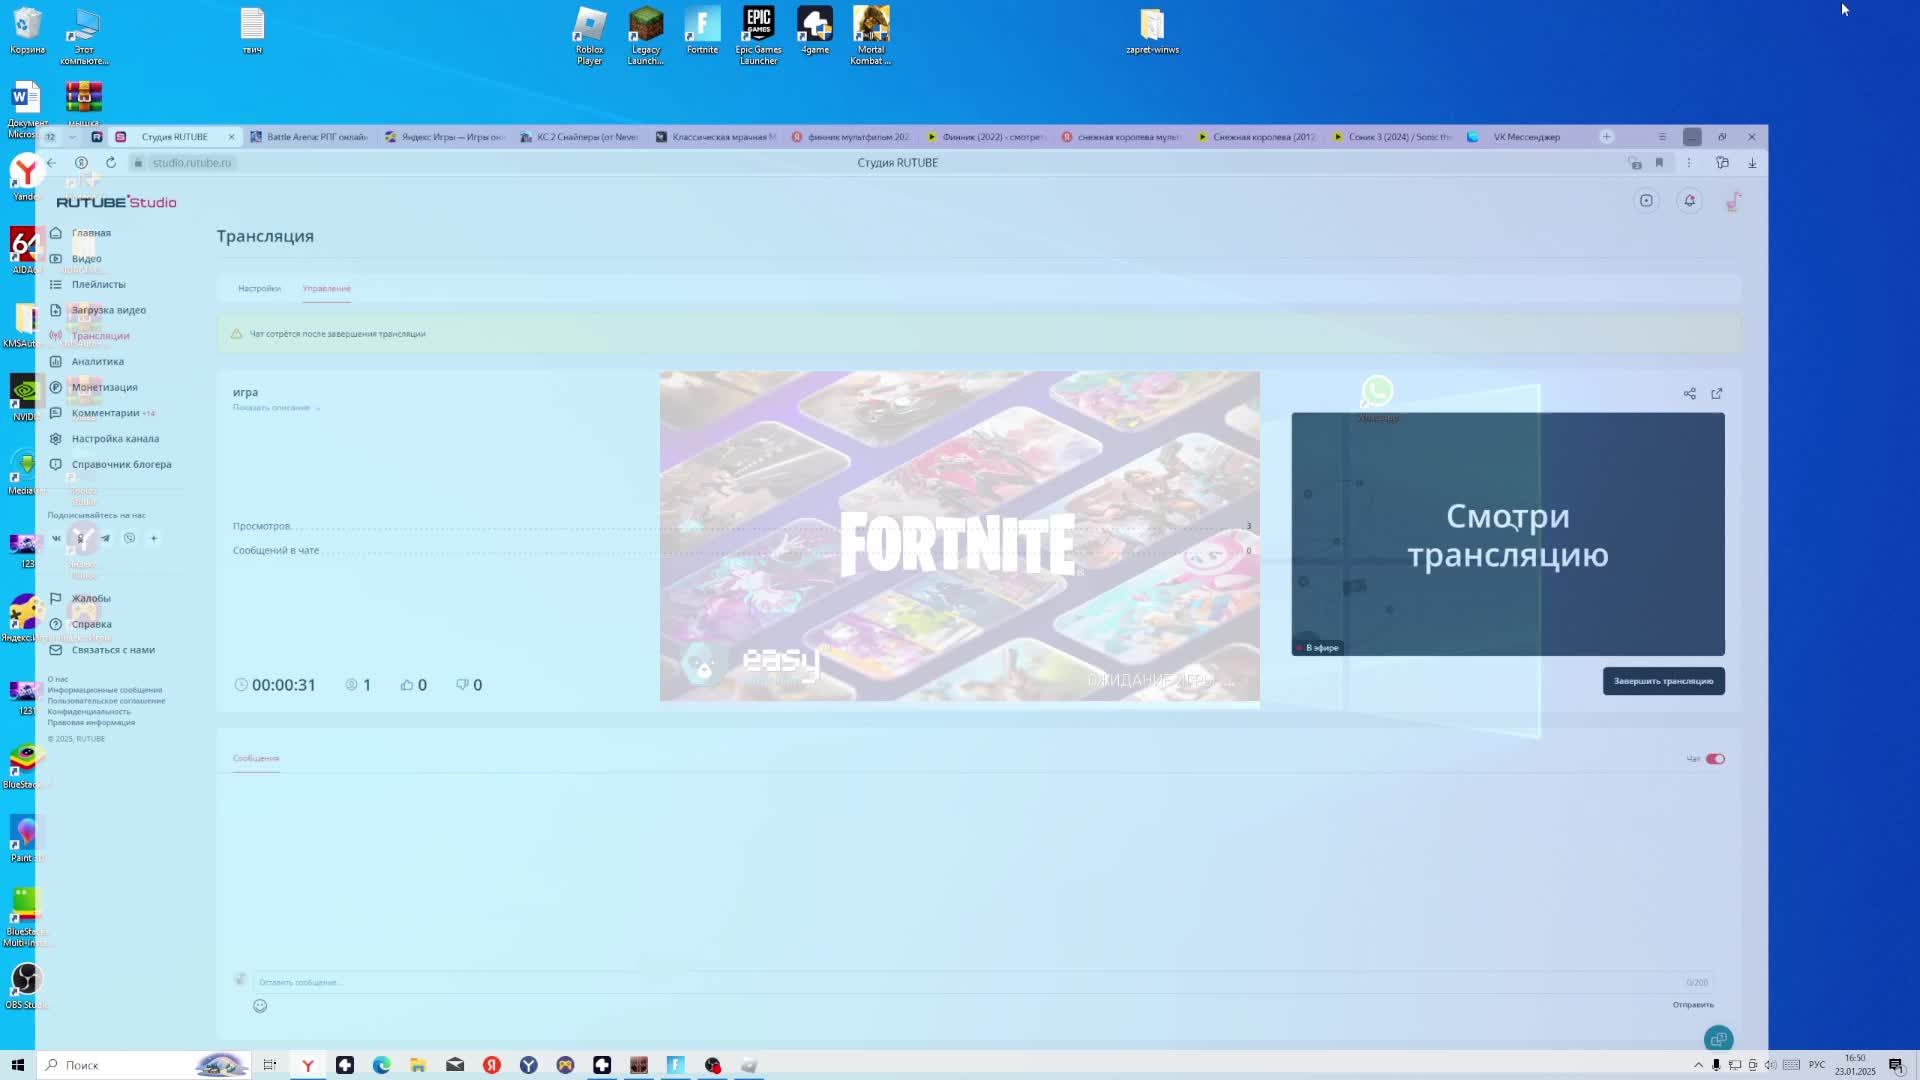Open the emoji picker in chat
Viewport: 1920px width, 1080px height.
260,1006
